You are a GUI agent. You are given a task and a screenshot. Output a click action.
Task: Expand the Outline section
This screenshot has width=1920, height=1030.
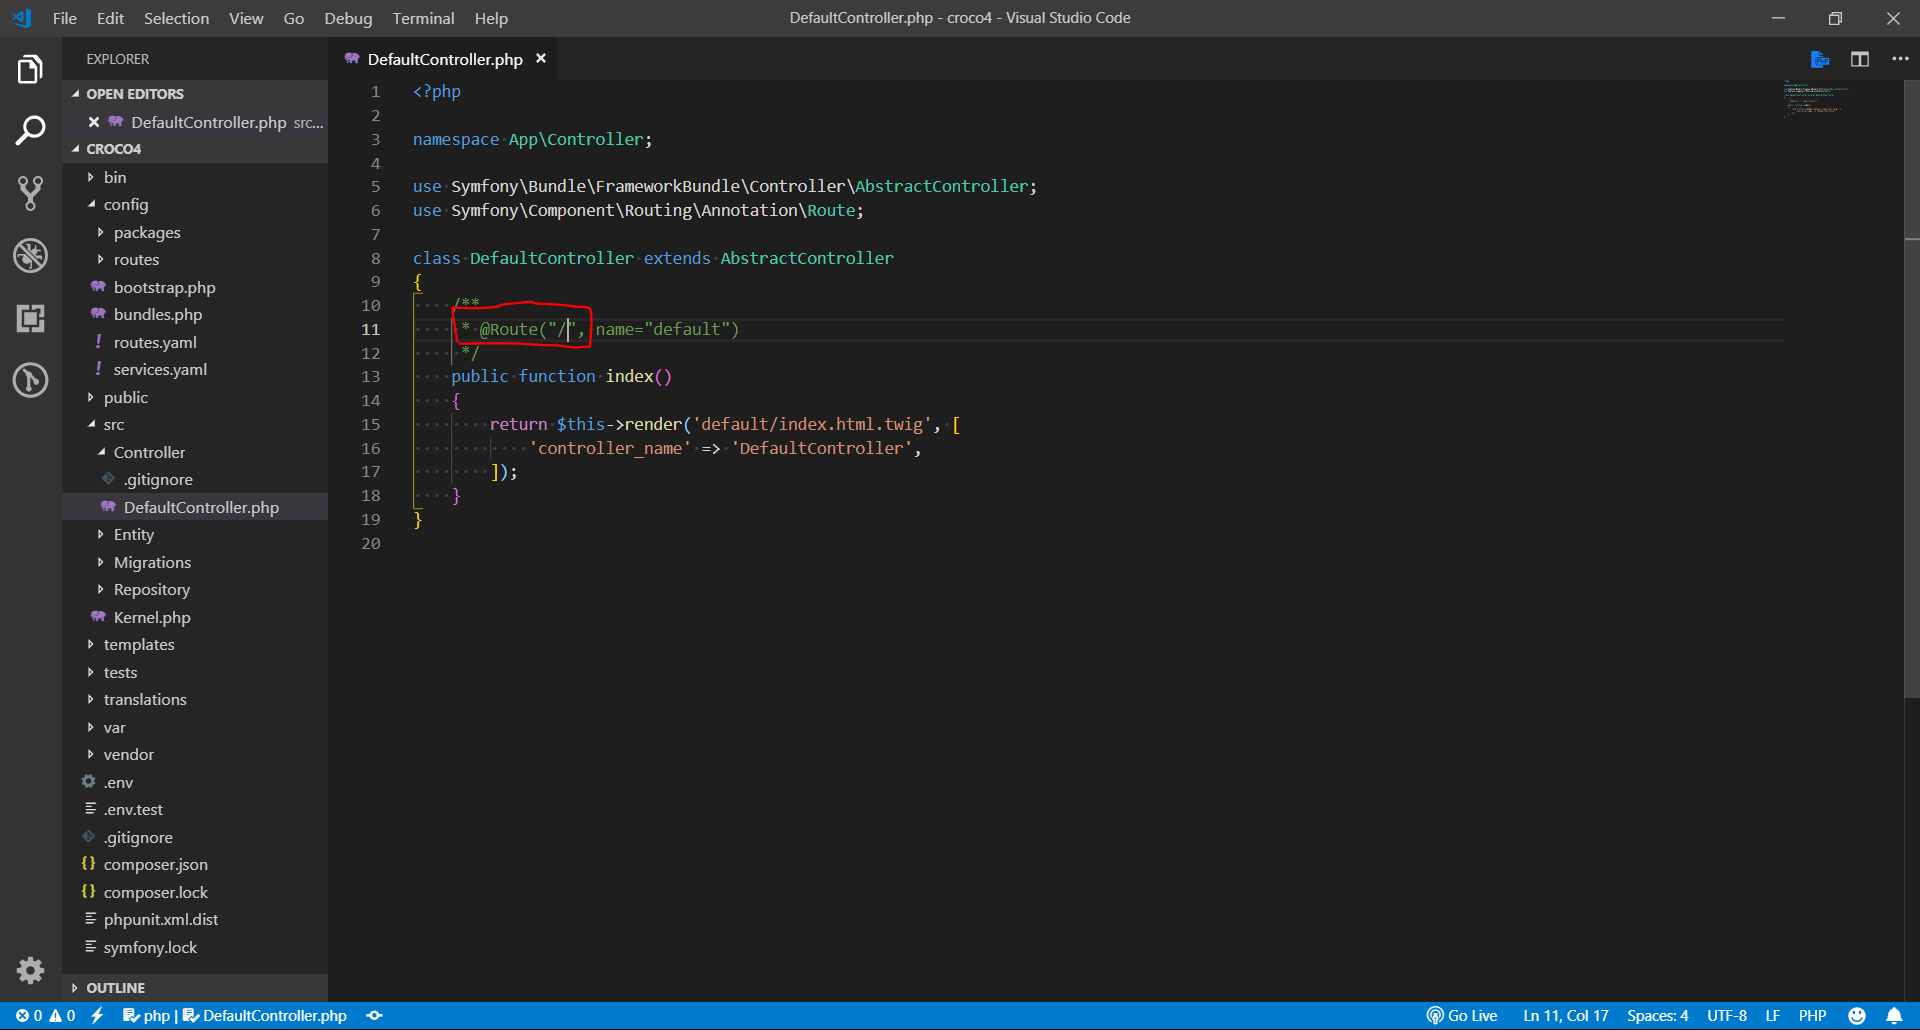click(195, 988)
